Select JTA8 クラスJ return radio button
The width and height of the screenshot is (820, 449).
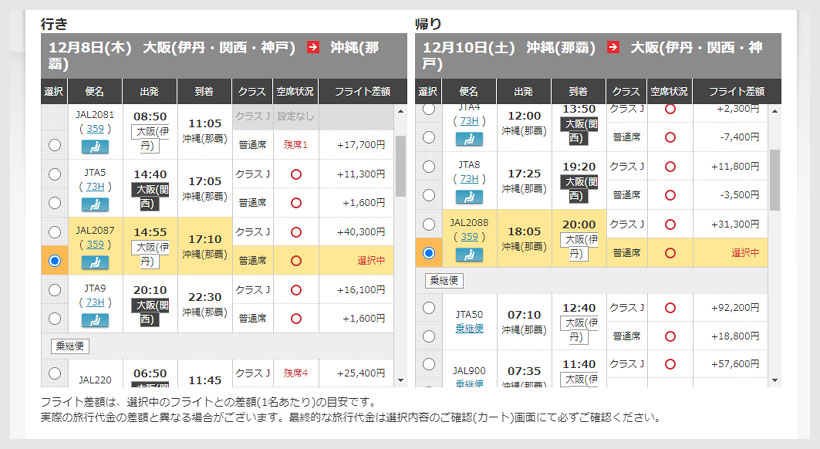pos(429,167)
